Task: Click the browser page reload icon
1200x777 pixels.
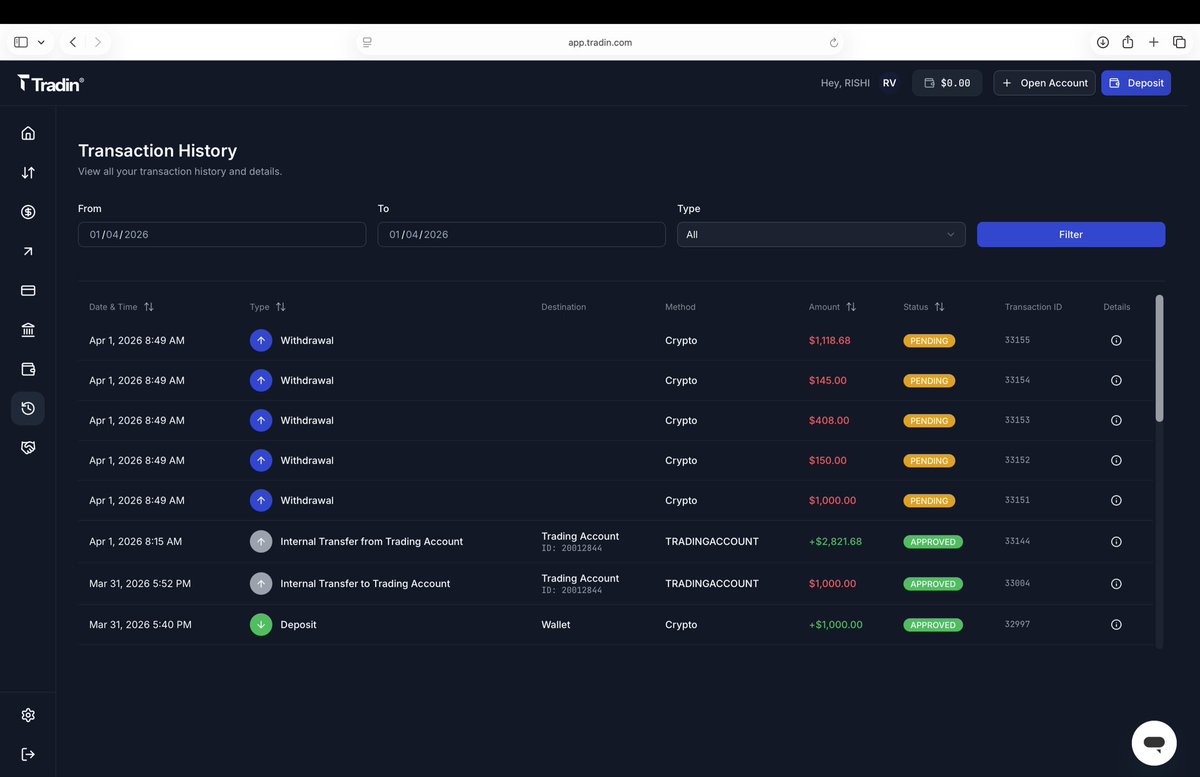Action: click(x=834, y=42)
